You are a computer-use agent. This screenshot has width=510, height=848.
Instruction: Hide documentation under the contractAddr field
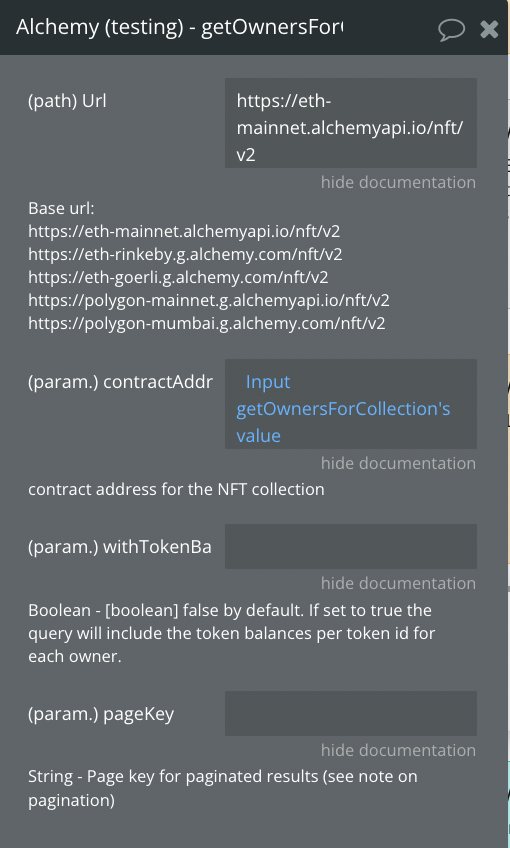(398, 463)
